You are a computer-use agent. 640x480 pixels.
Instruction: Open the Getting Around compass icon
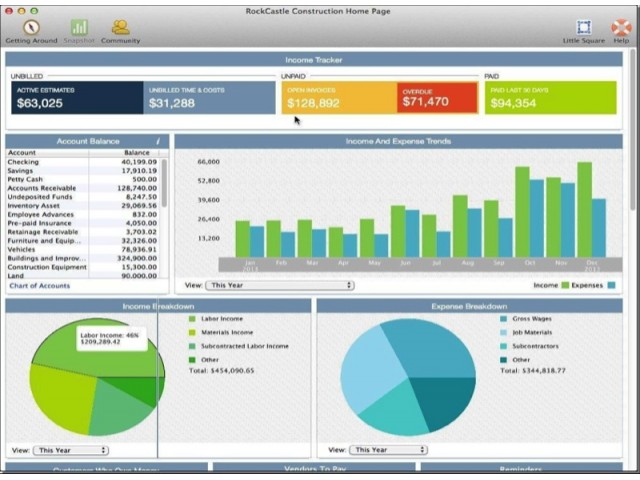click(x=31, y=27)
